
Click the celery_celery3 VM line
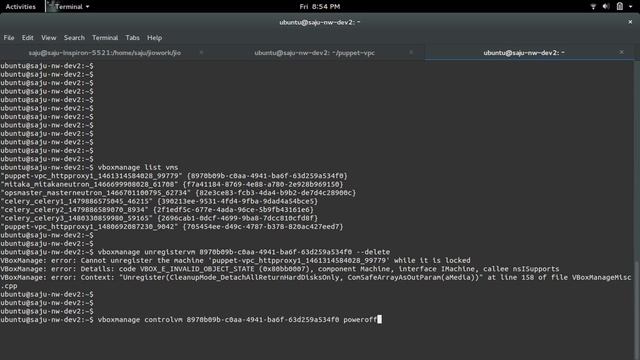pos(159,218)
